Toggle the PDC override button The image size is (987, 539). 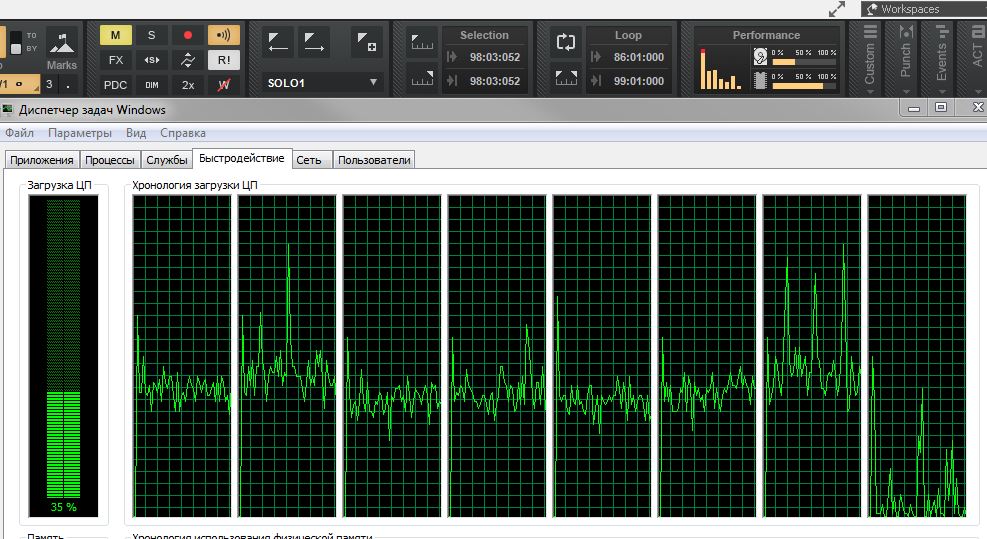tap(115, 84)
